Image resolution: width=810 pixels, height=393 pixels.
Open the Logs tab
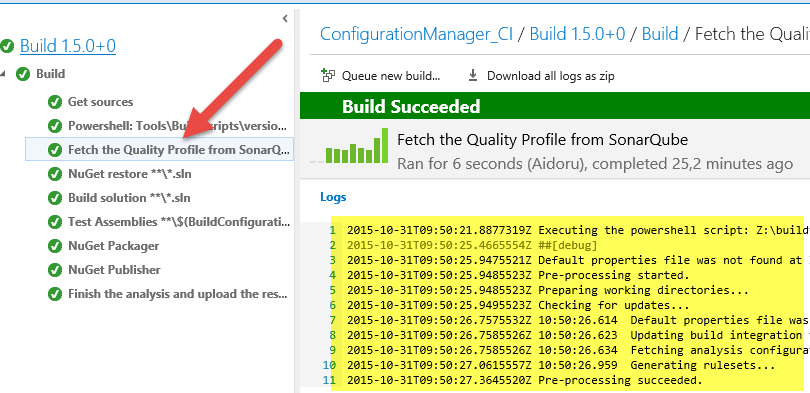click(x=333, y=197)
